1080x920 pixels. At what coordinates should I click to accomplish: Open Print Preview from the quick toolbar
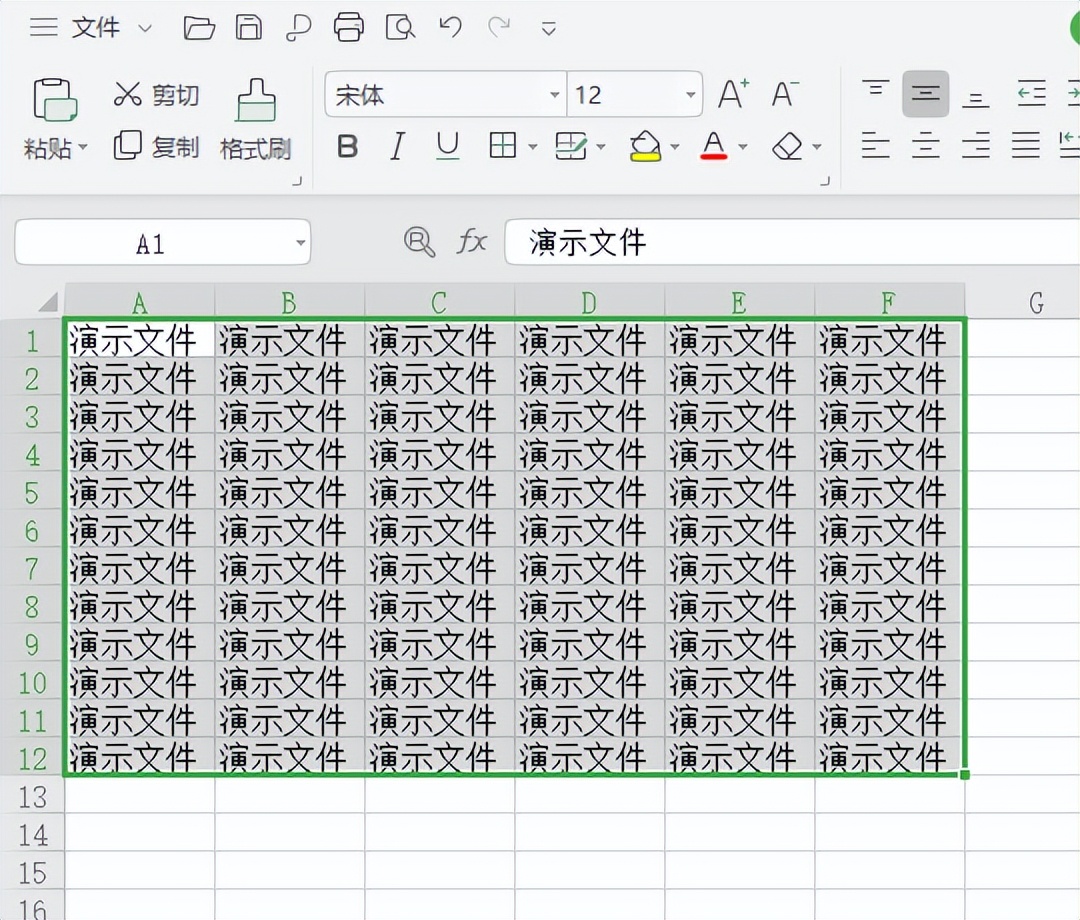400,27
